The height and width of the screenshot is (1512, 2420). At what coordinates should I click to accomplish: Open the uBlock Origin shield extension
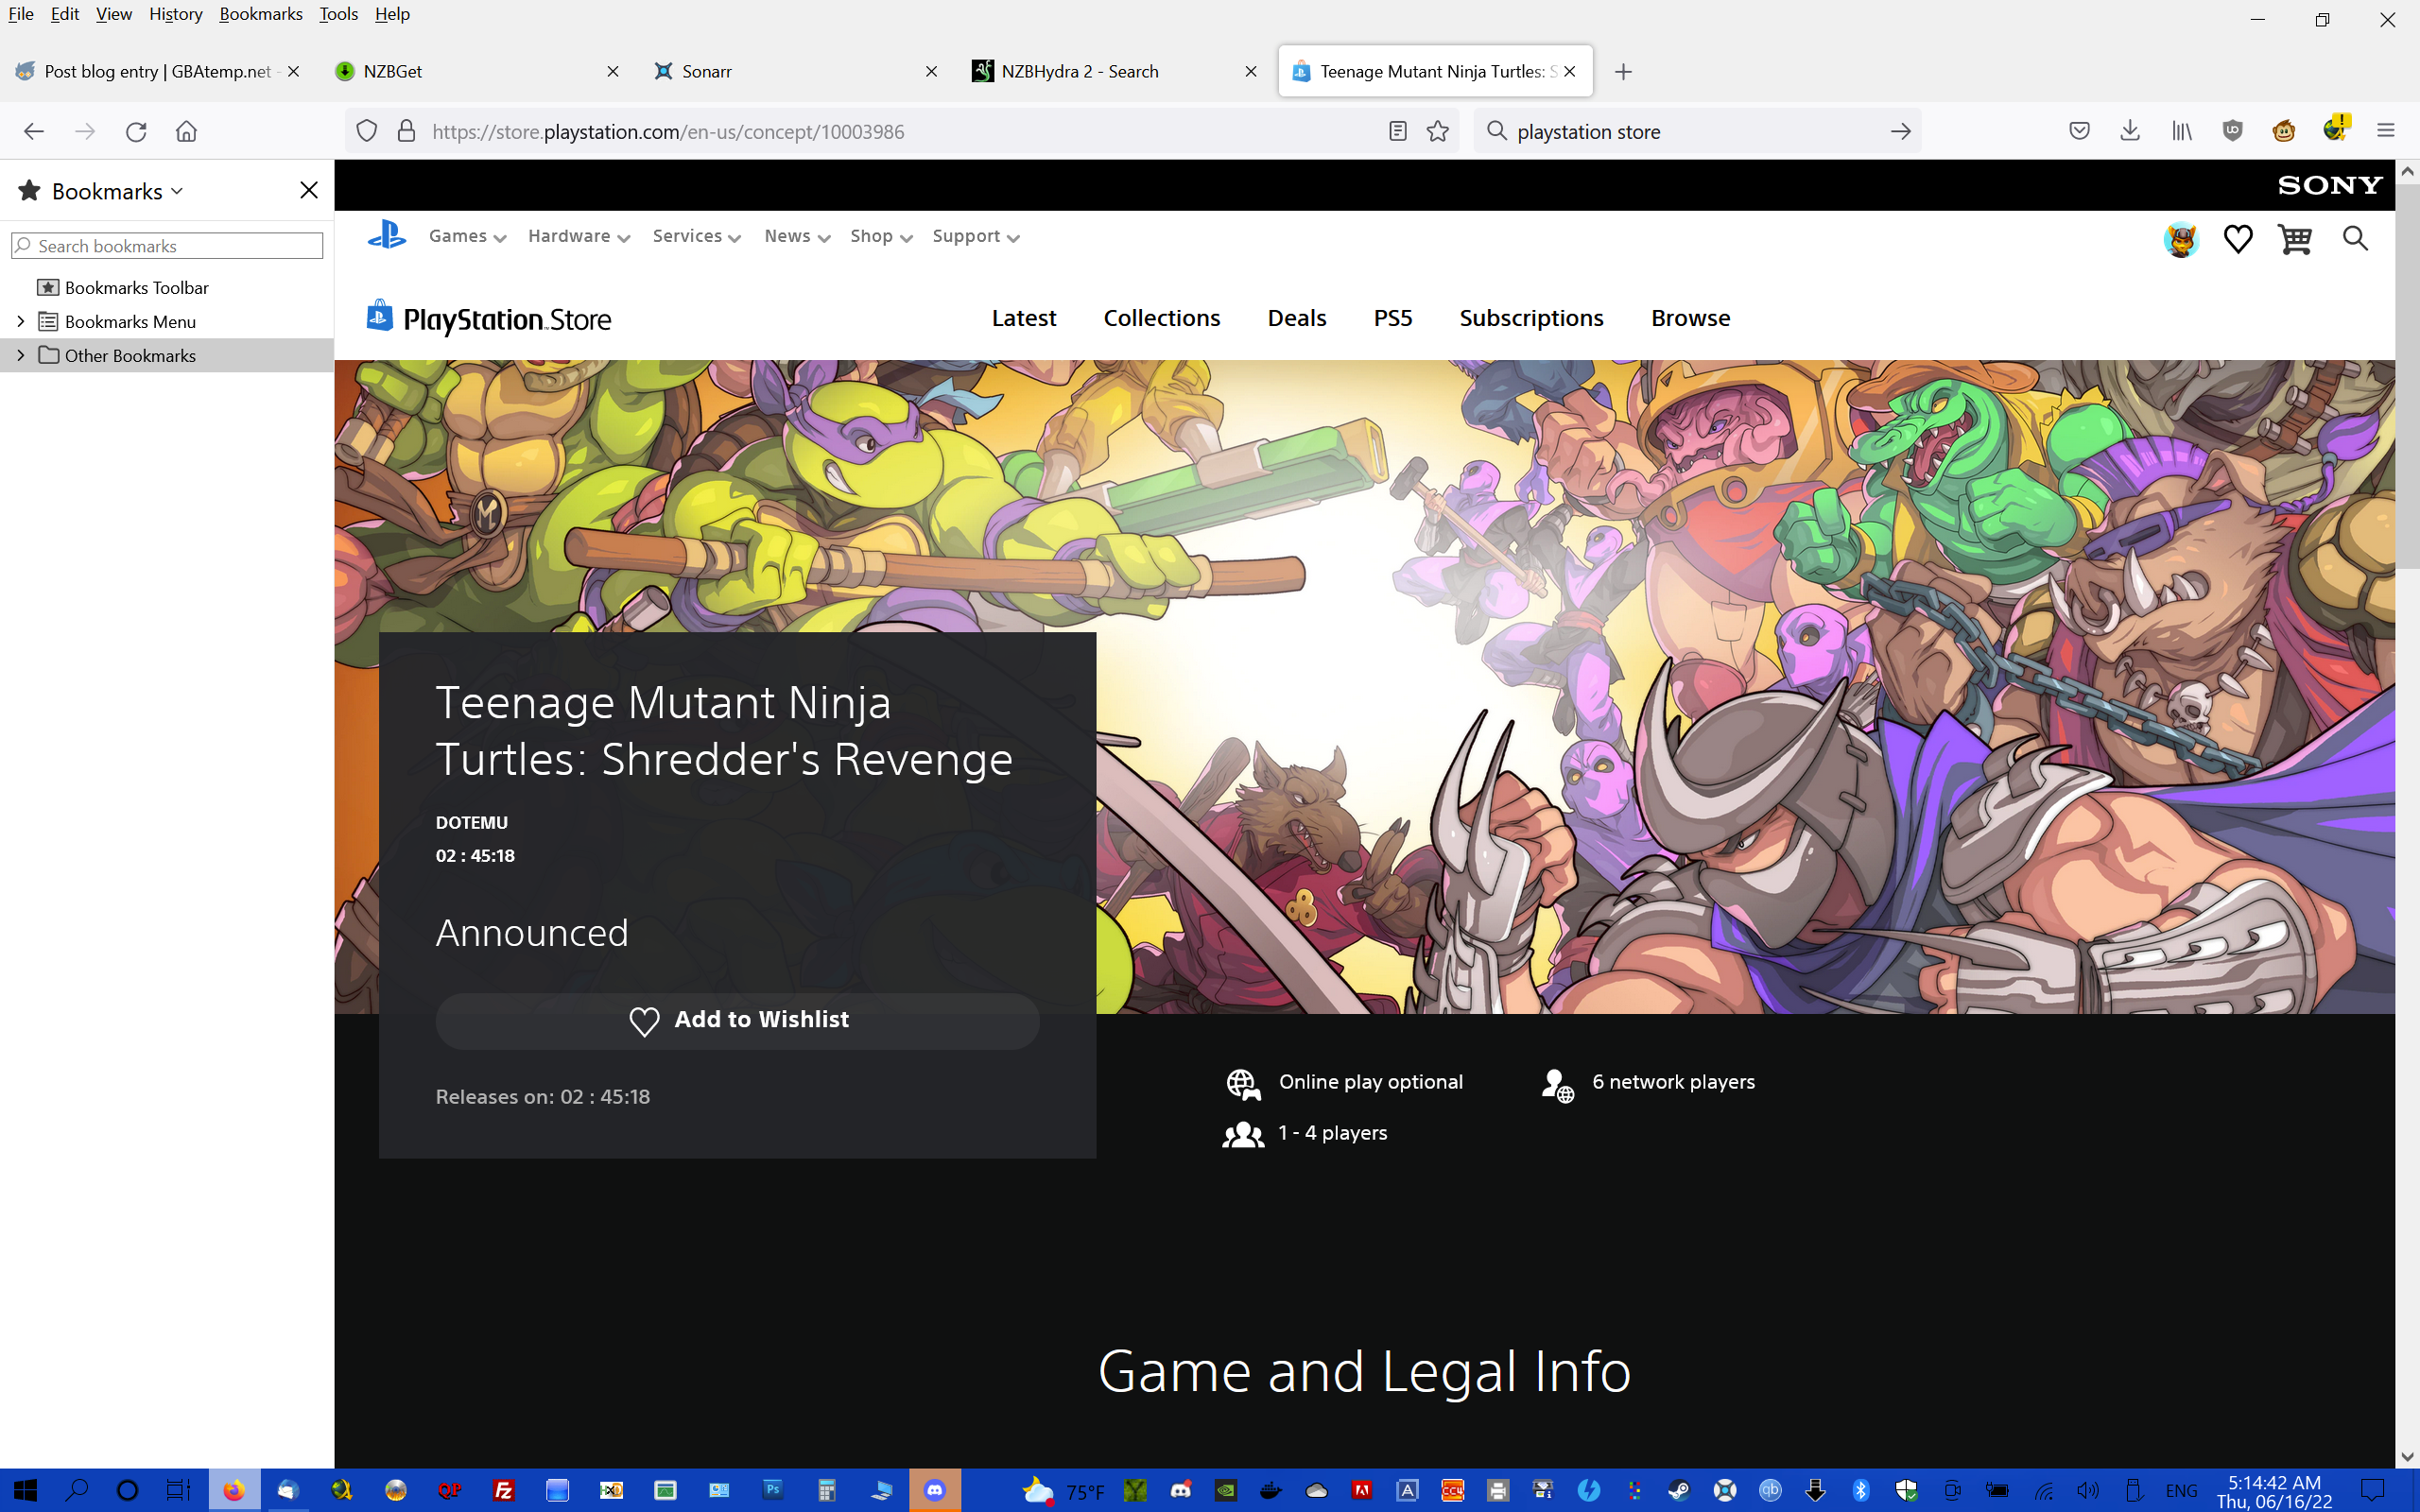pos(2232,131)
